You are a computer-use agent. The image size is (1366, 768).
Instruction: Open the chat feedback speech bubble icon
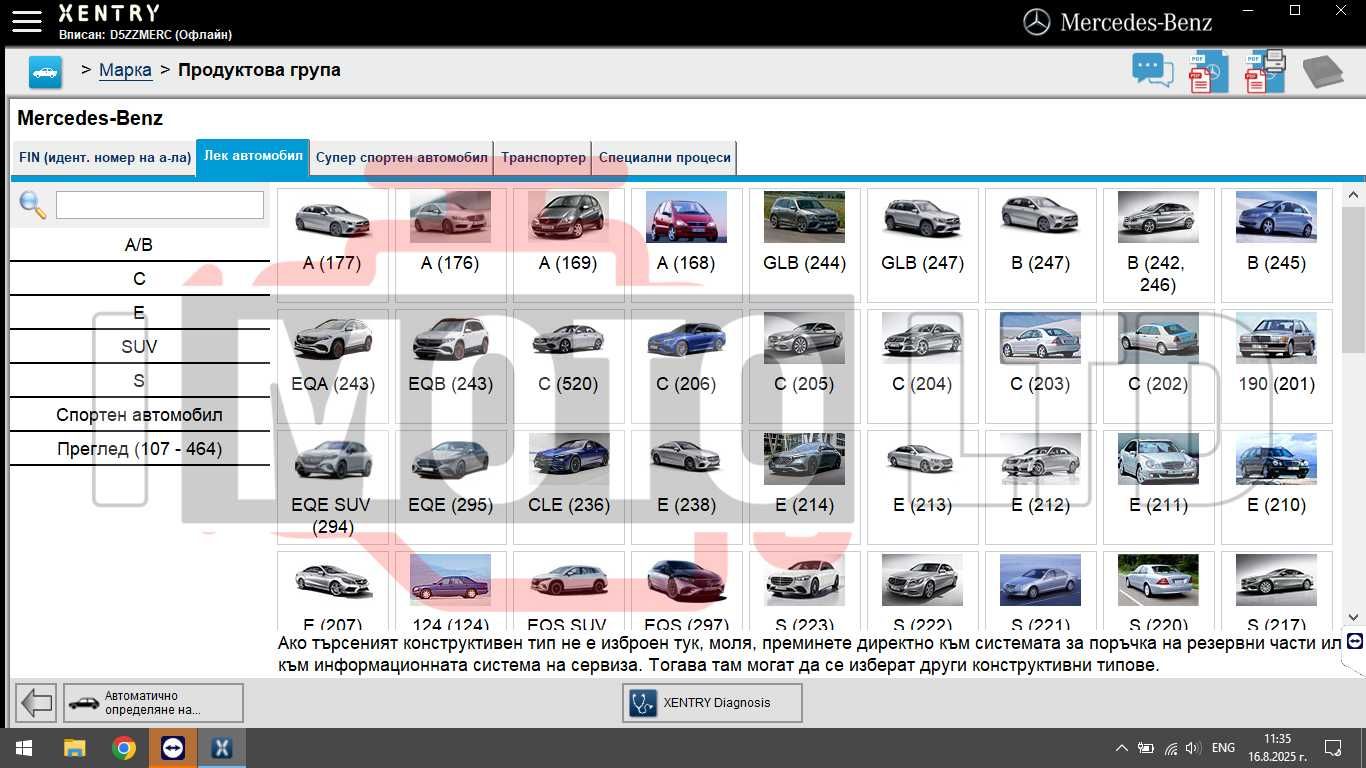[x=1152, y=71]
